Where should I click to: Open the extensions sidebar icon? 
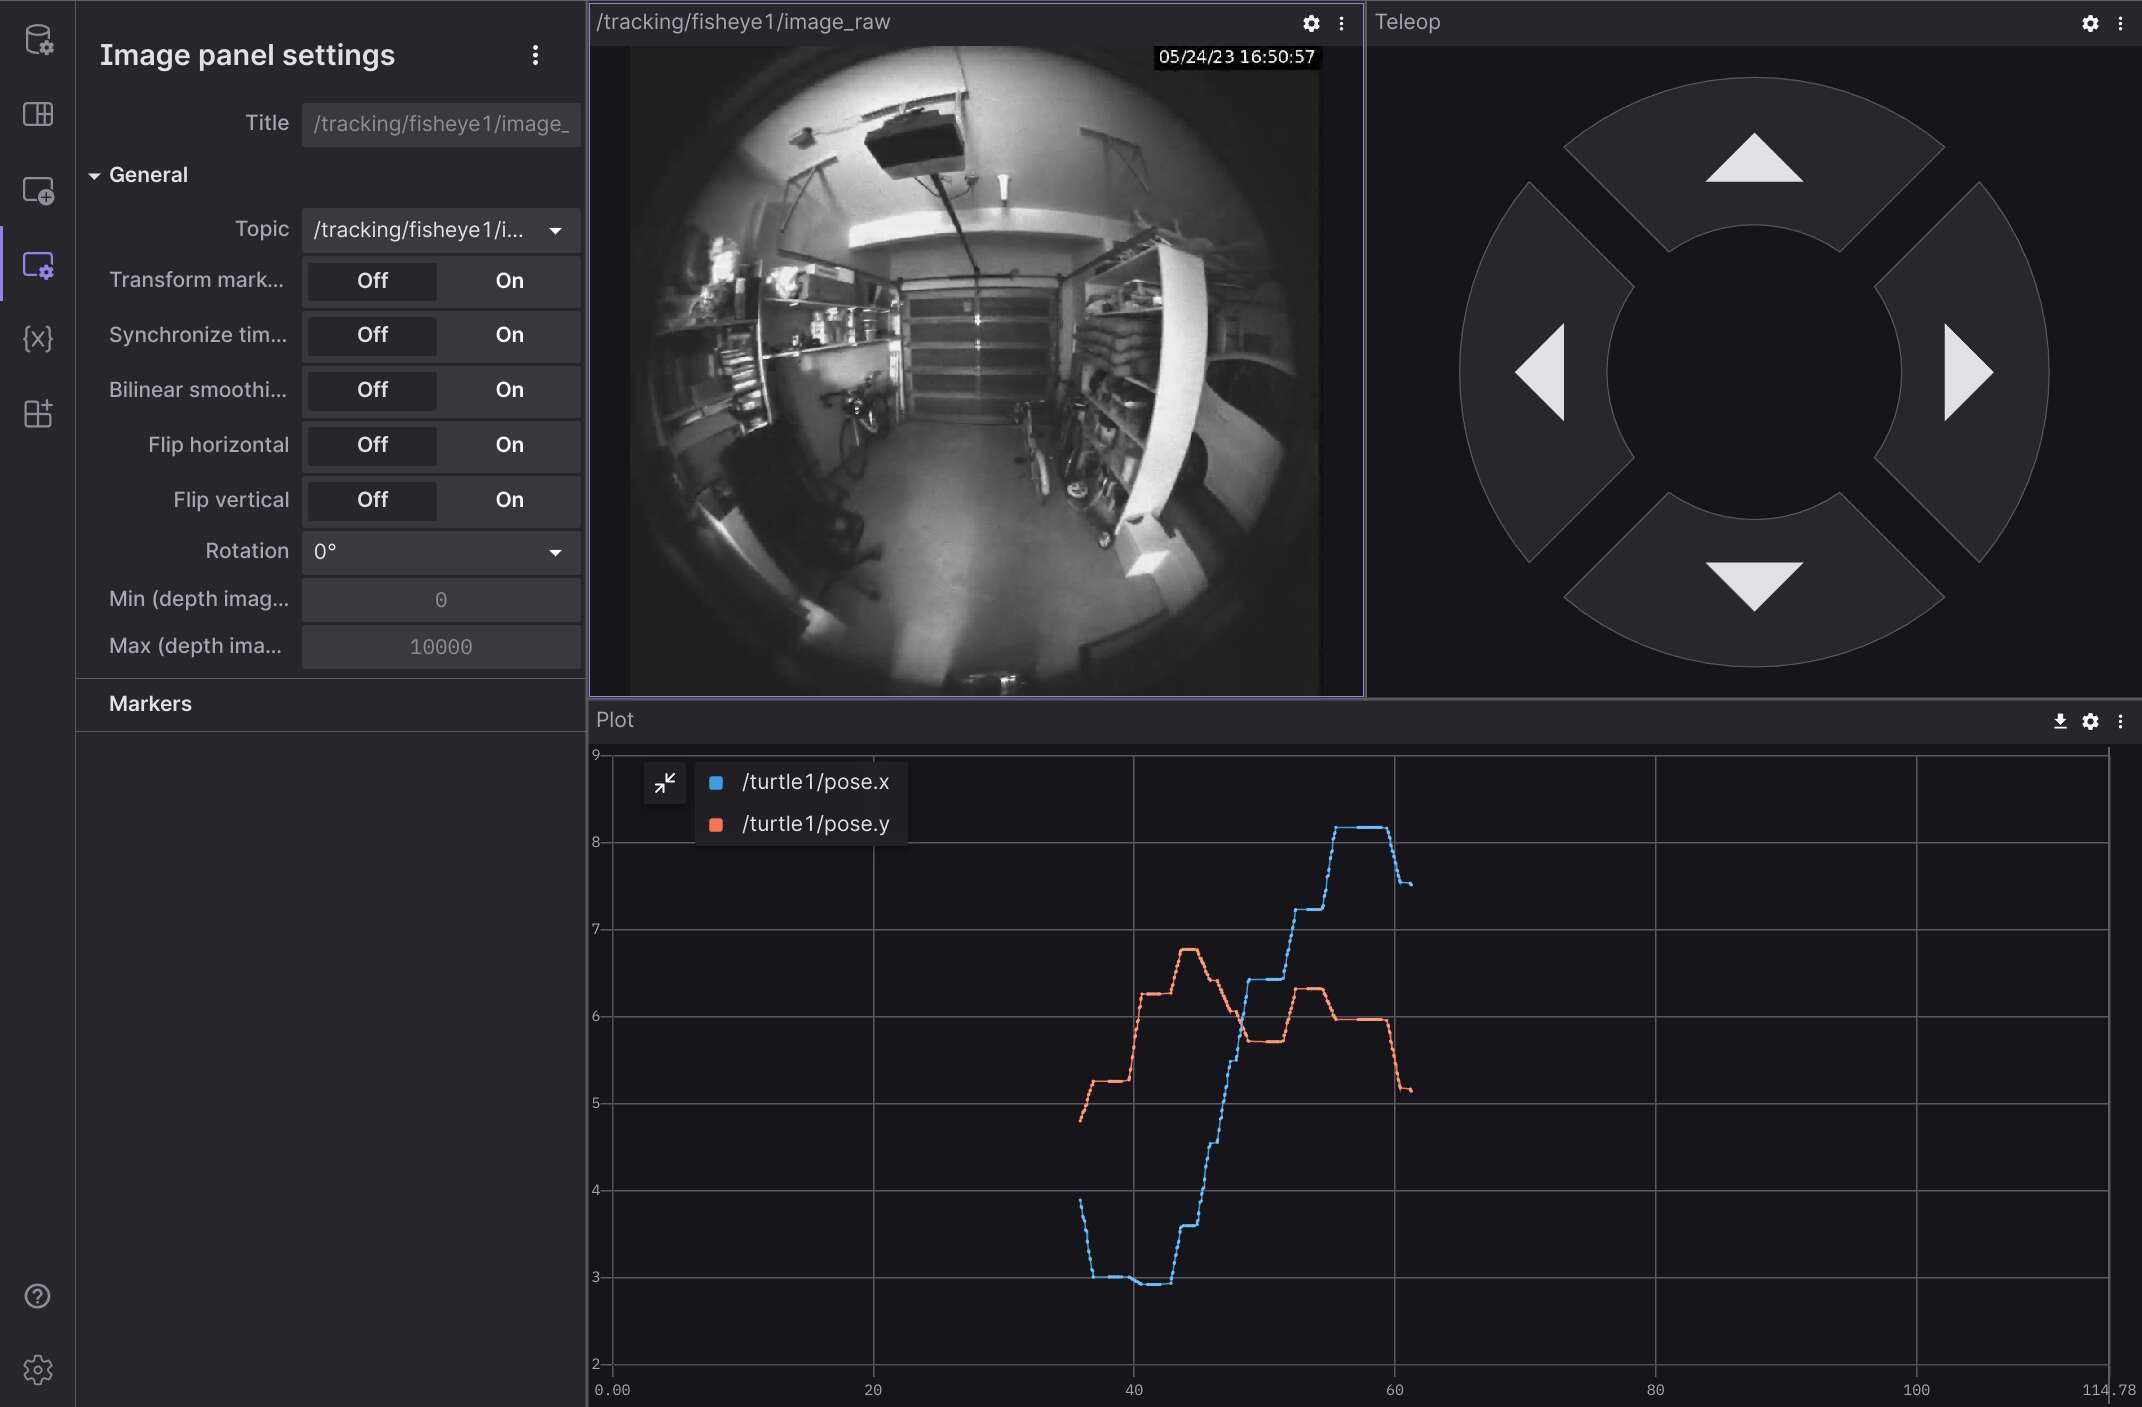tap(38, 413)
